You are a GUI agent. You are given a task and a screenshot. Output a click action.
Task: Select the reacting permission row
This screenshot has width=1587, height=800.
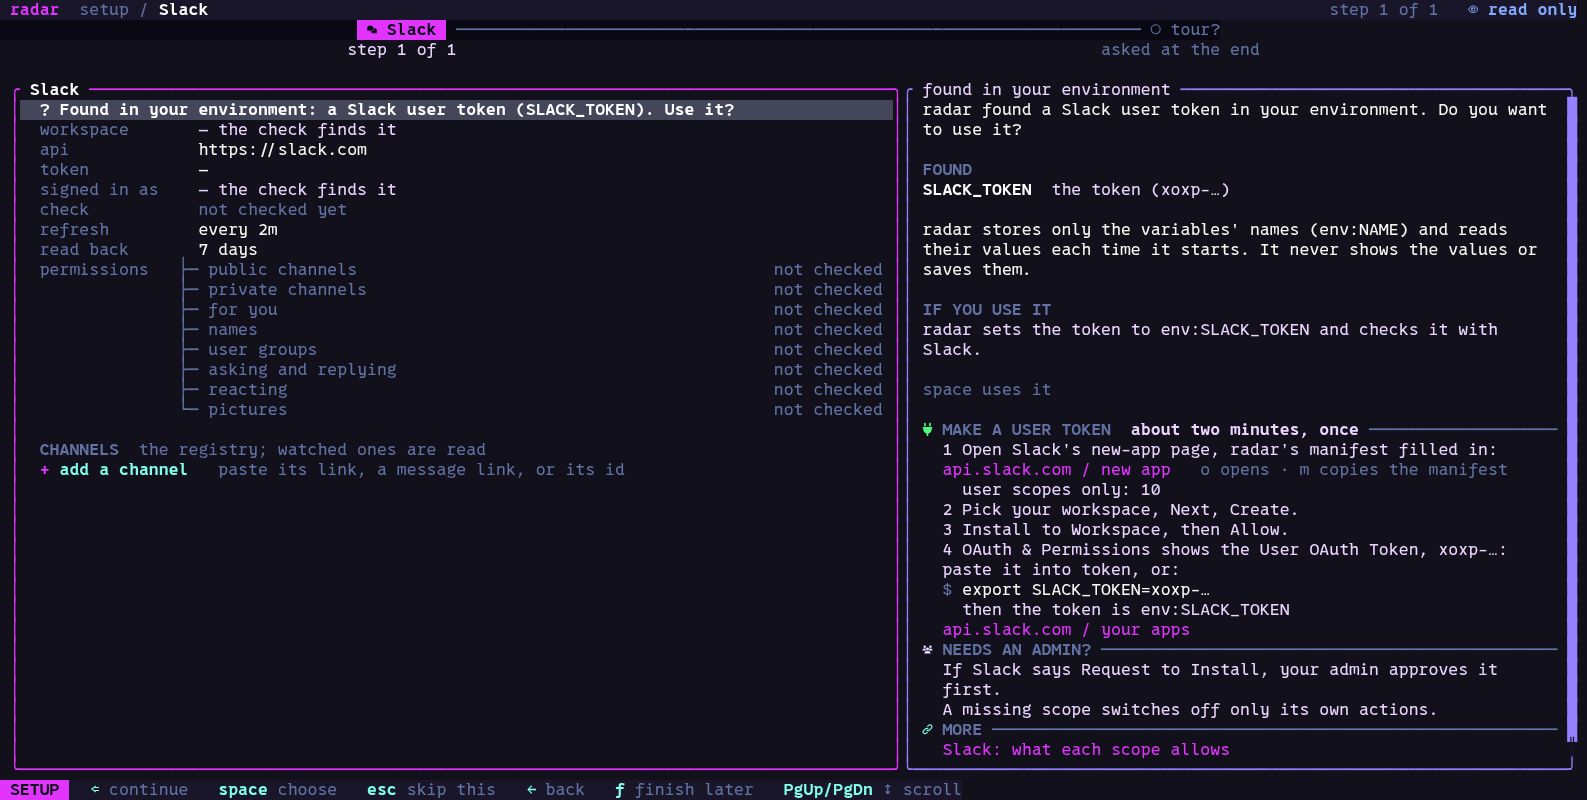tap(533, 390)
